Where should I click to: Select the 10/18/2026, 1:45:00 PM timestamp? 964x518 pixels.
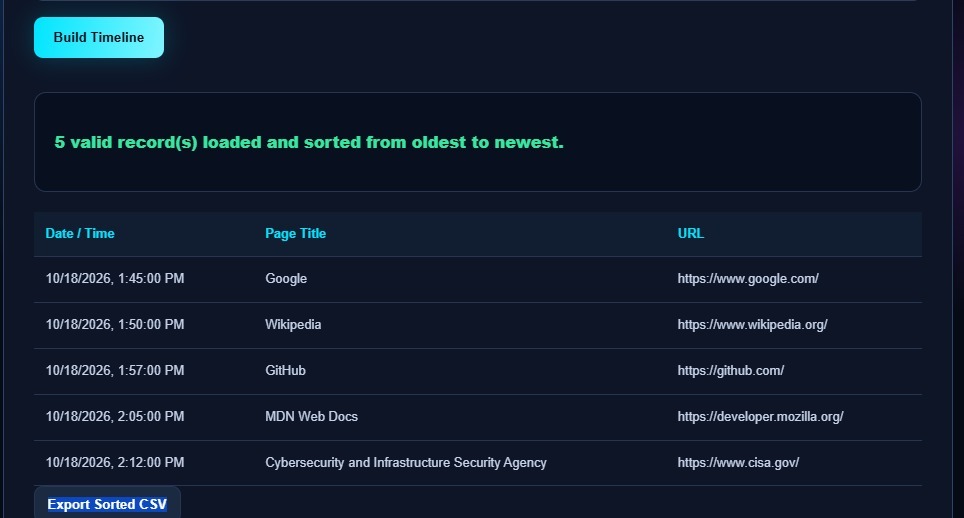tap(115, 278)
